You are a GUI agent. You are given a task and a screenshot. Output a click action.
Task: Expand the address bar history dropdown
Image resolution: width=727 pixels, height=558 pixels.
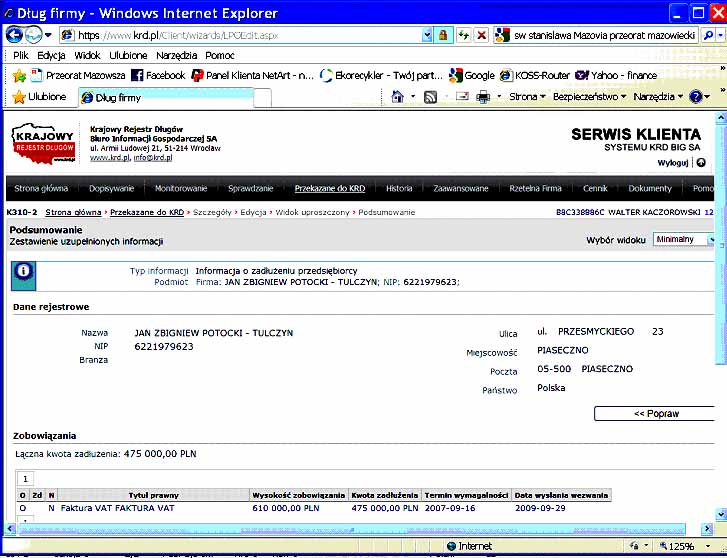tap(427, 35)
